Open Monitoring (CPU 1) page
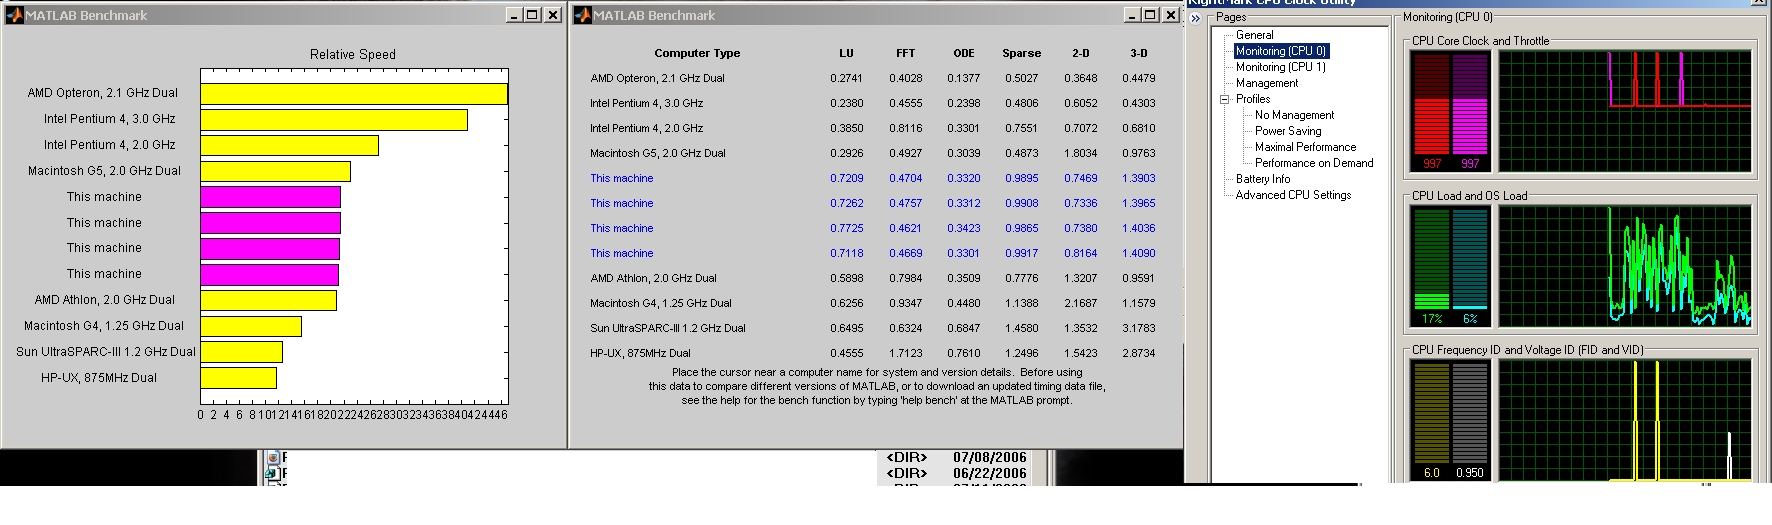This screenshot has height=525, width=1772. click(x=1281, y=67)
